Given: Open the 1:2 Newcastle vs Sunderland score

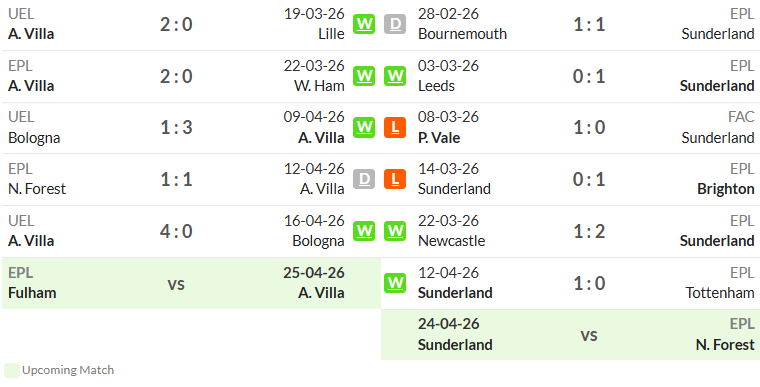Looking at the screenshot, I should pos(589,231).
